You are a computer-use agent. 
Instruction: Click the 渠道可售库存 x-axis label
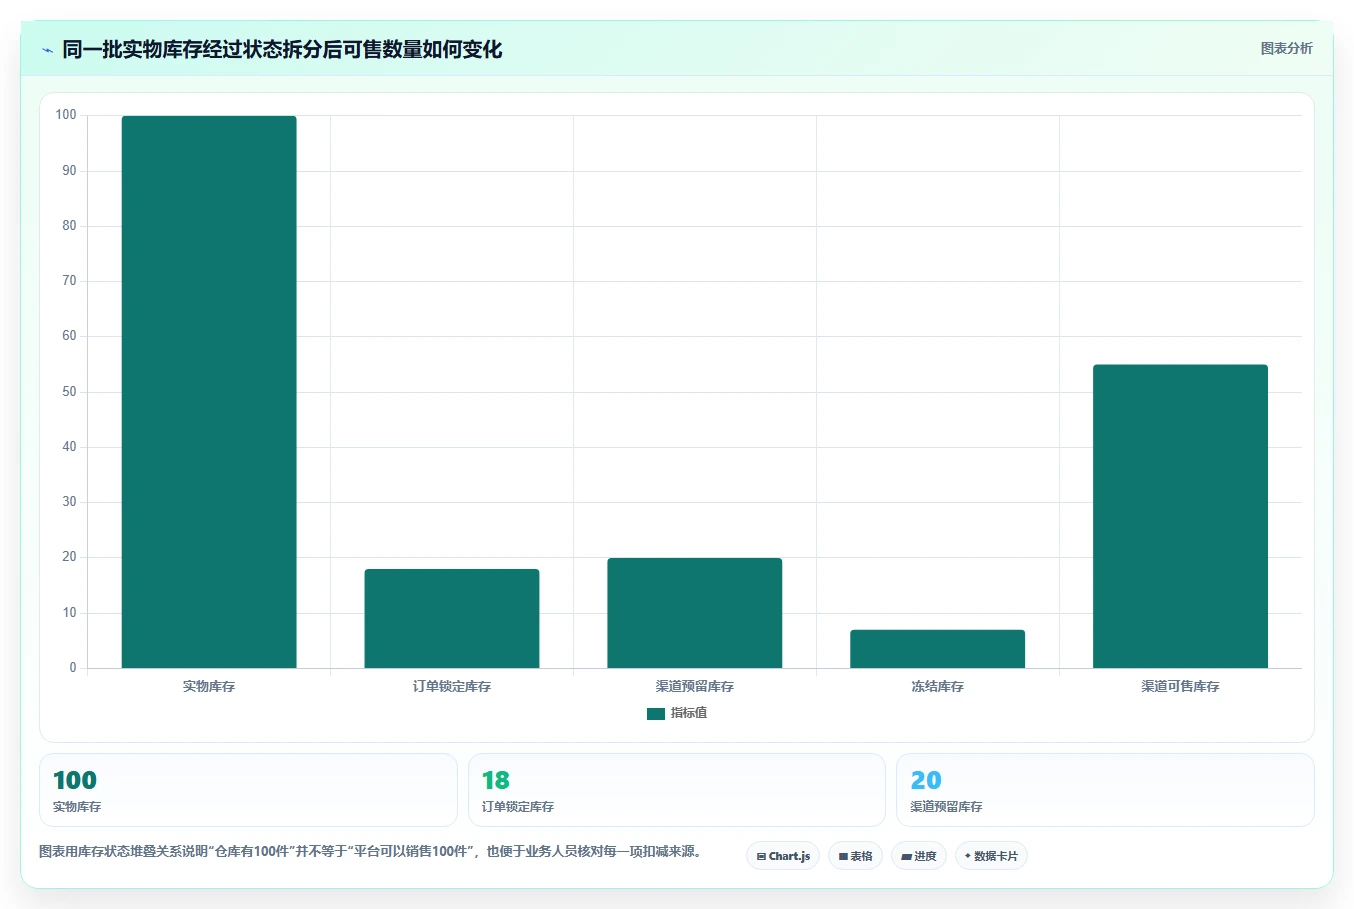pyautogui.click(x=1180, y=686)
